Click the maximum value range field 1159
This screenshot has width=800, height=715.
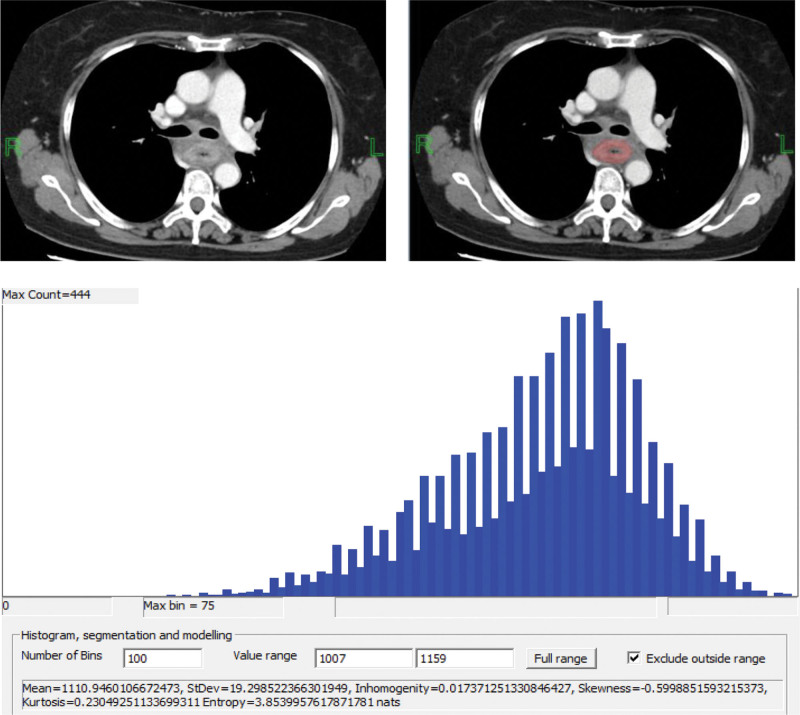(x=464, y=658)
